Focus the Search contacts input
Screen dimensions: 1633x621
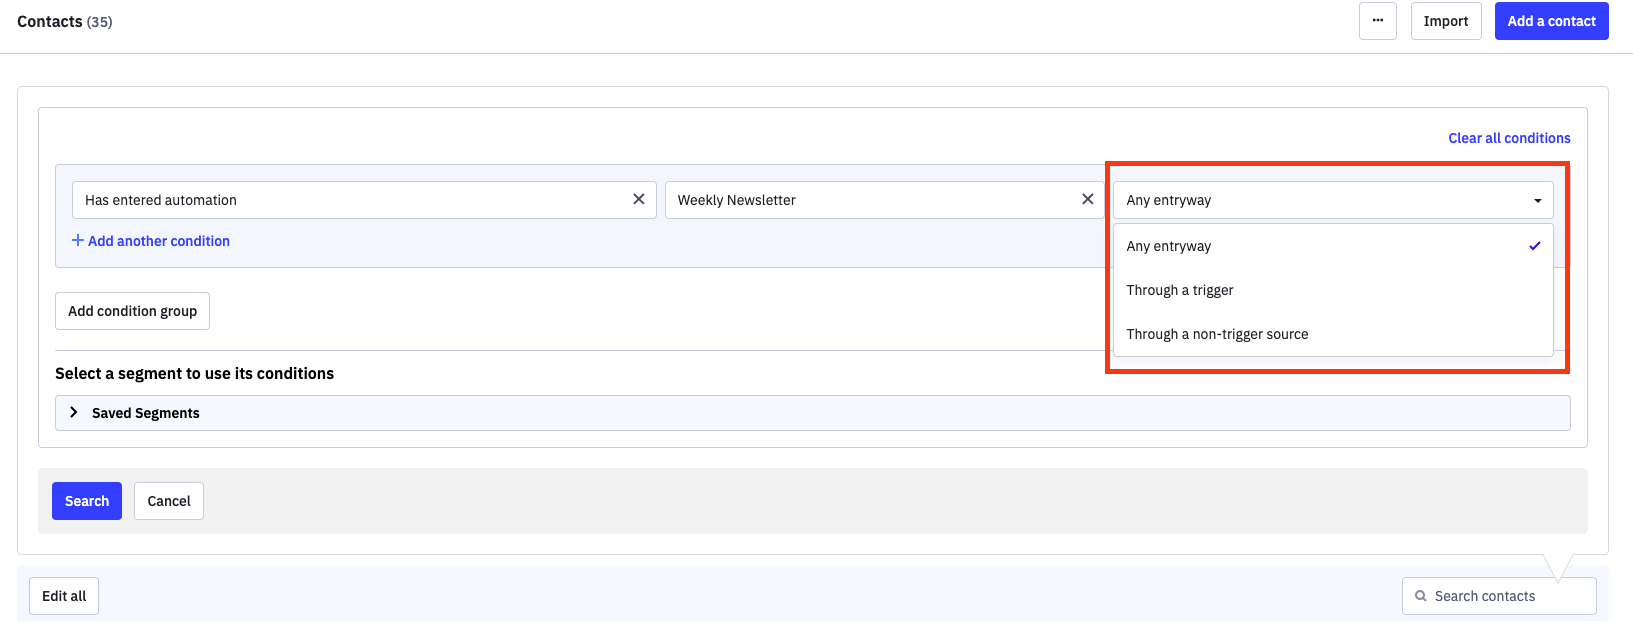point(1499,596)
